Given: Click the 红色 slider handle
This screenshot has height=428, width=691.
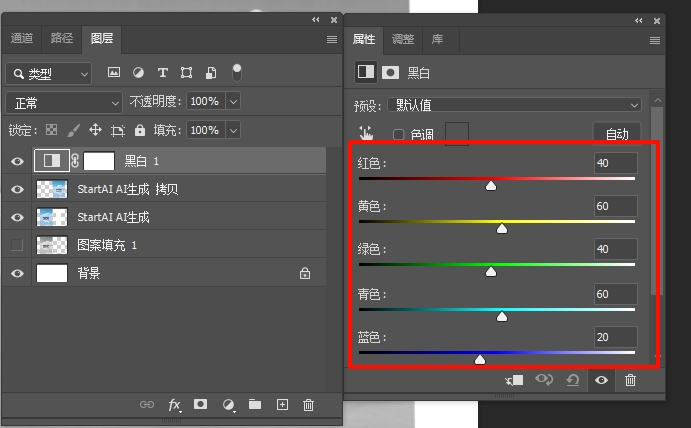Looking at the screenshot, I should pyautogui.click(x=491, y=185).
